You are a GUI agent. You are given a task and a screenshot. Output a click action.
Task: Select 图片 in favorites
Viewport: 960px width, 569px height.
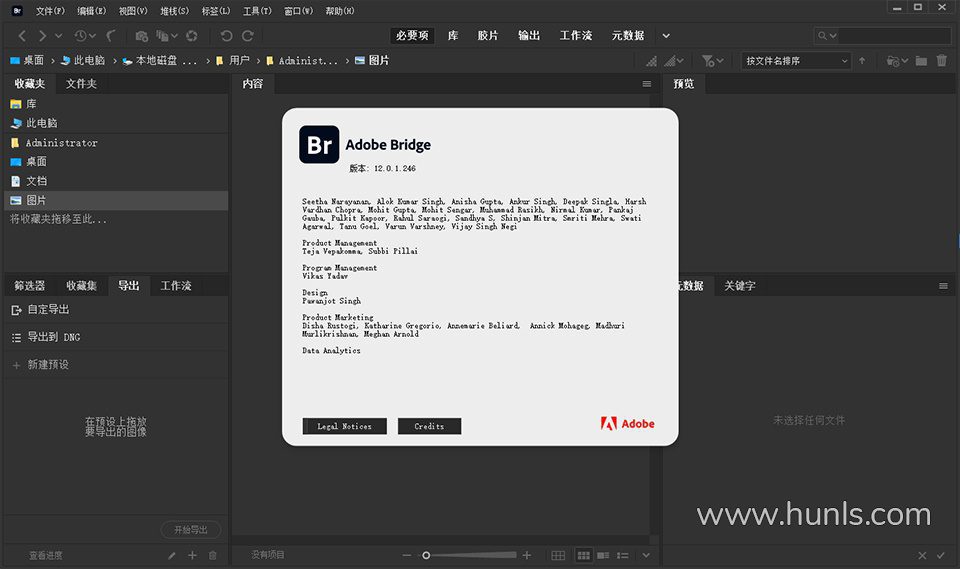(x=116, y=200)
